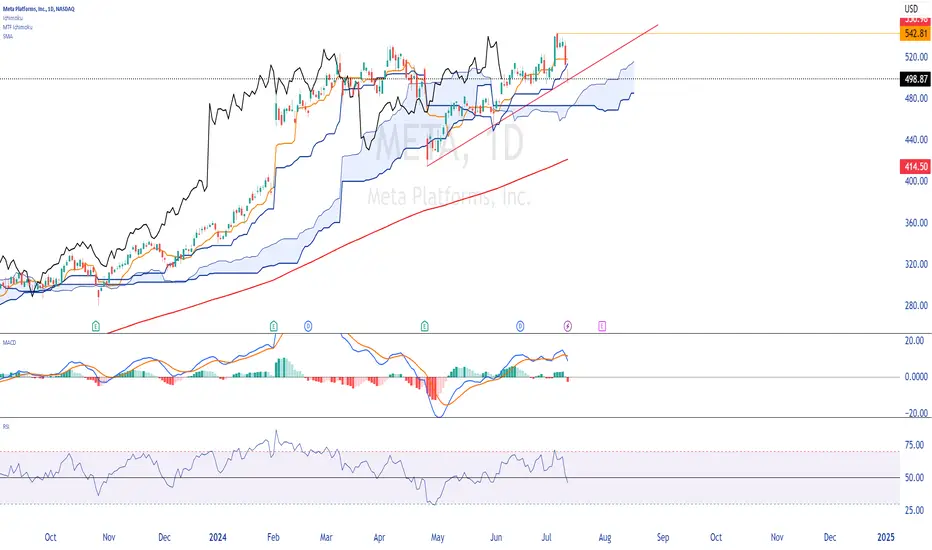
Task: Select the RSI pane label
Action: [6, 426]
